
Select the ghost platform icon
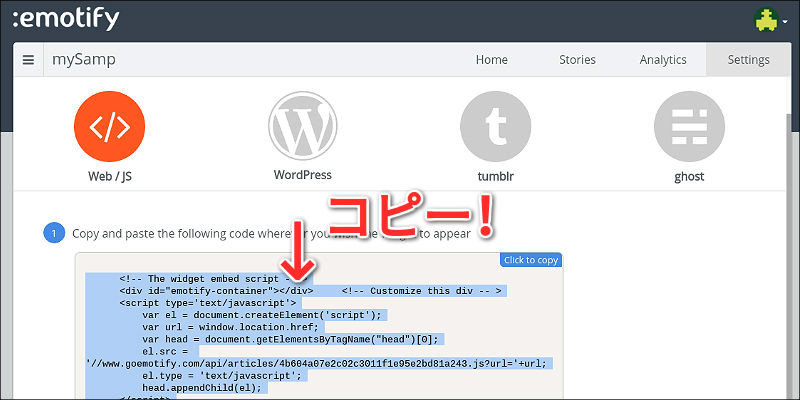(x=689, y=127)
